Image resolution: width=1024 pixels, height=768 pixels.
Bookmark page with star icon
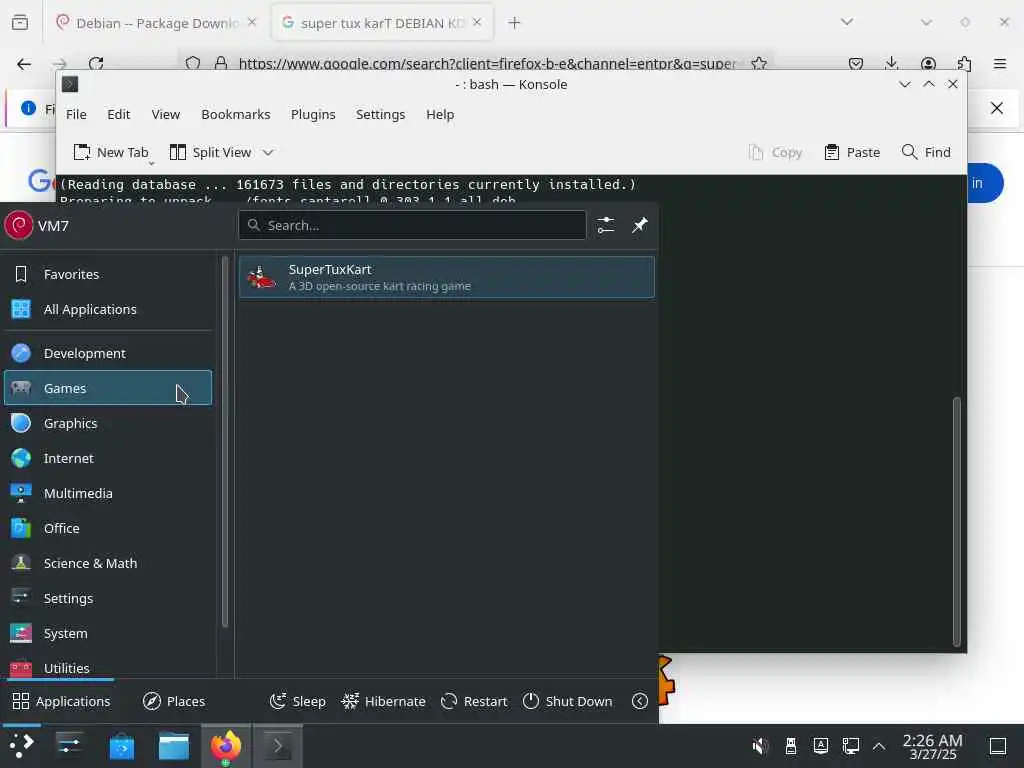758,63
